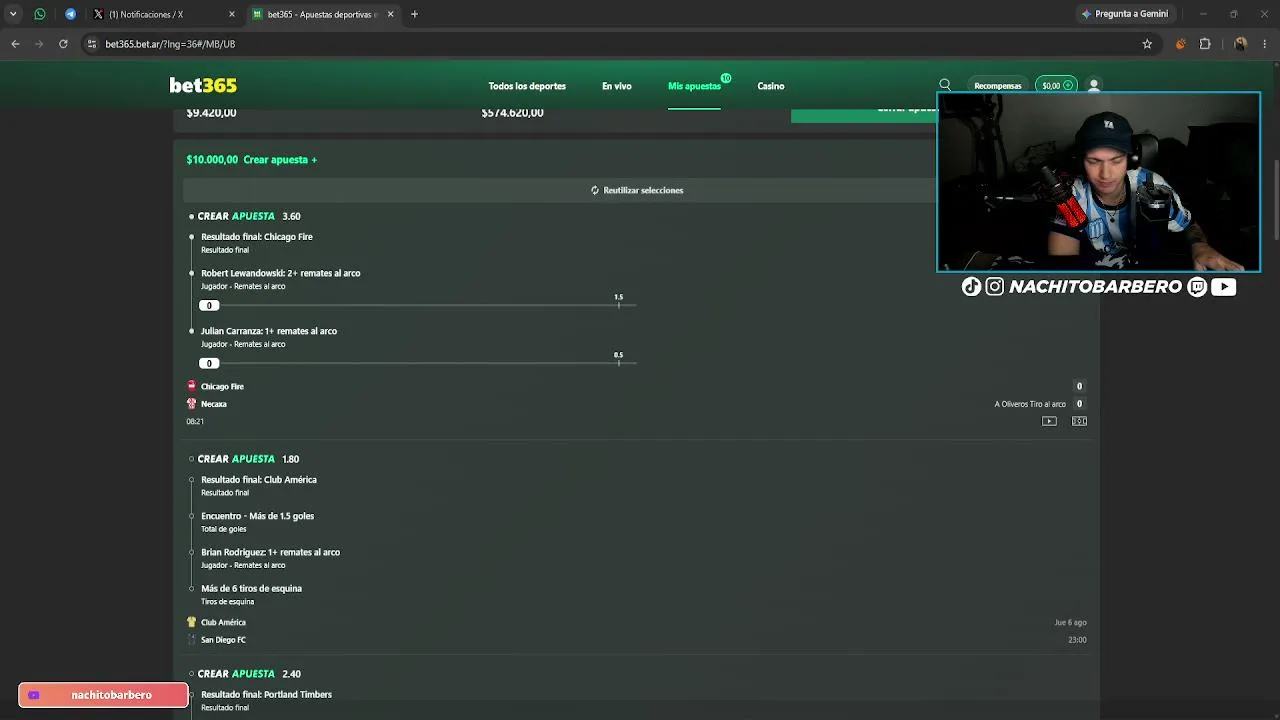Click the Lewandowski shots progress bar

tap(417, 305)
